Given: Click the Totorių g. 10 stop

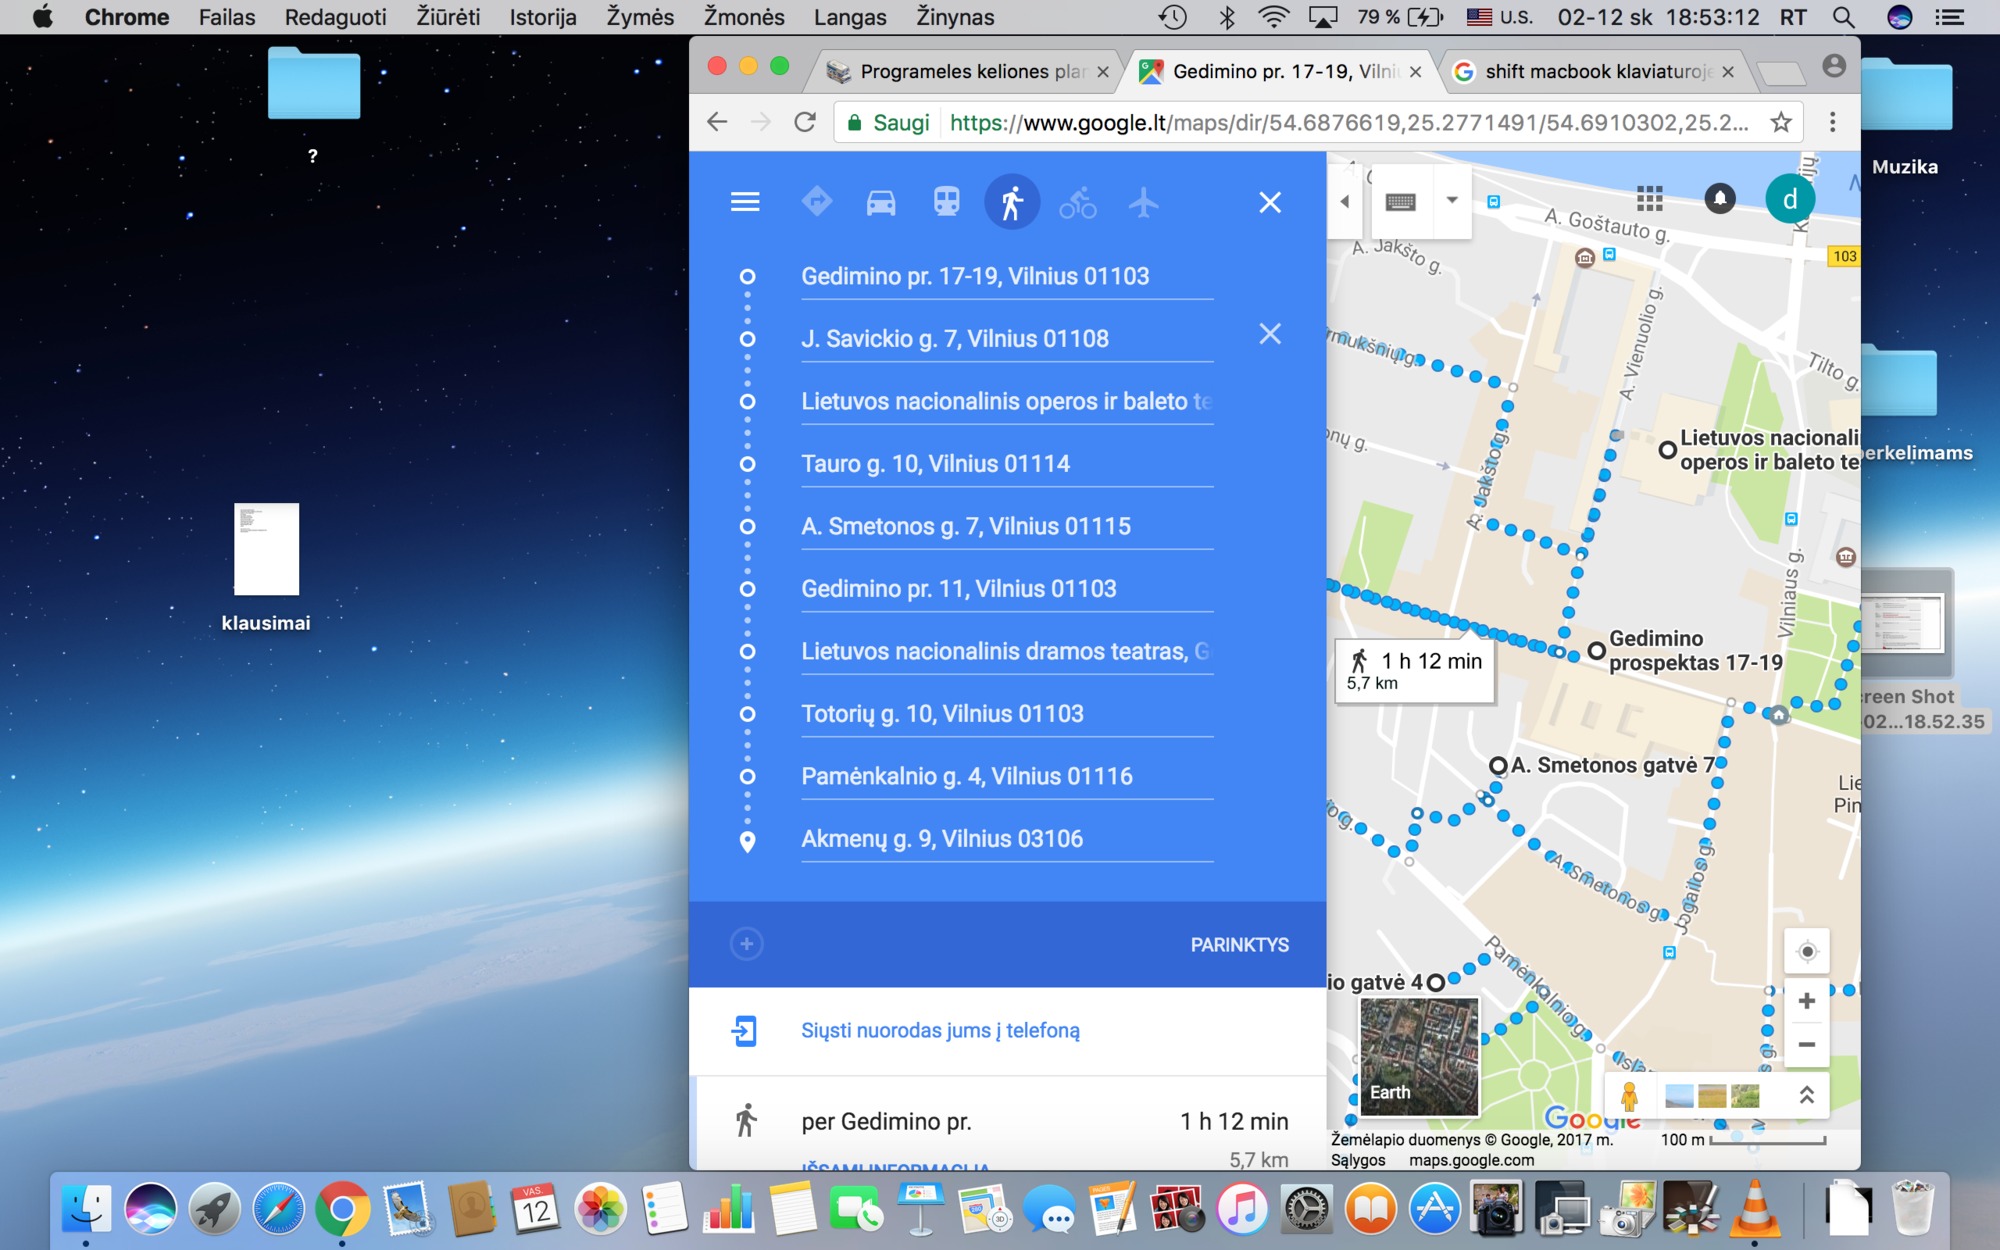Looking at the screenshot, I should point(1007,714).
